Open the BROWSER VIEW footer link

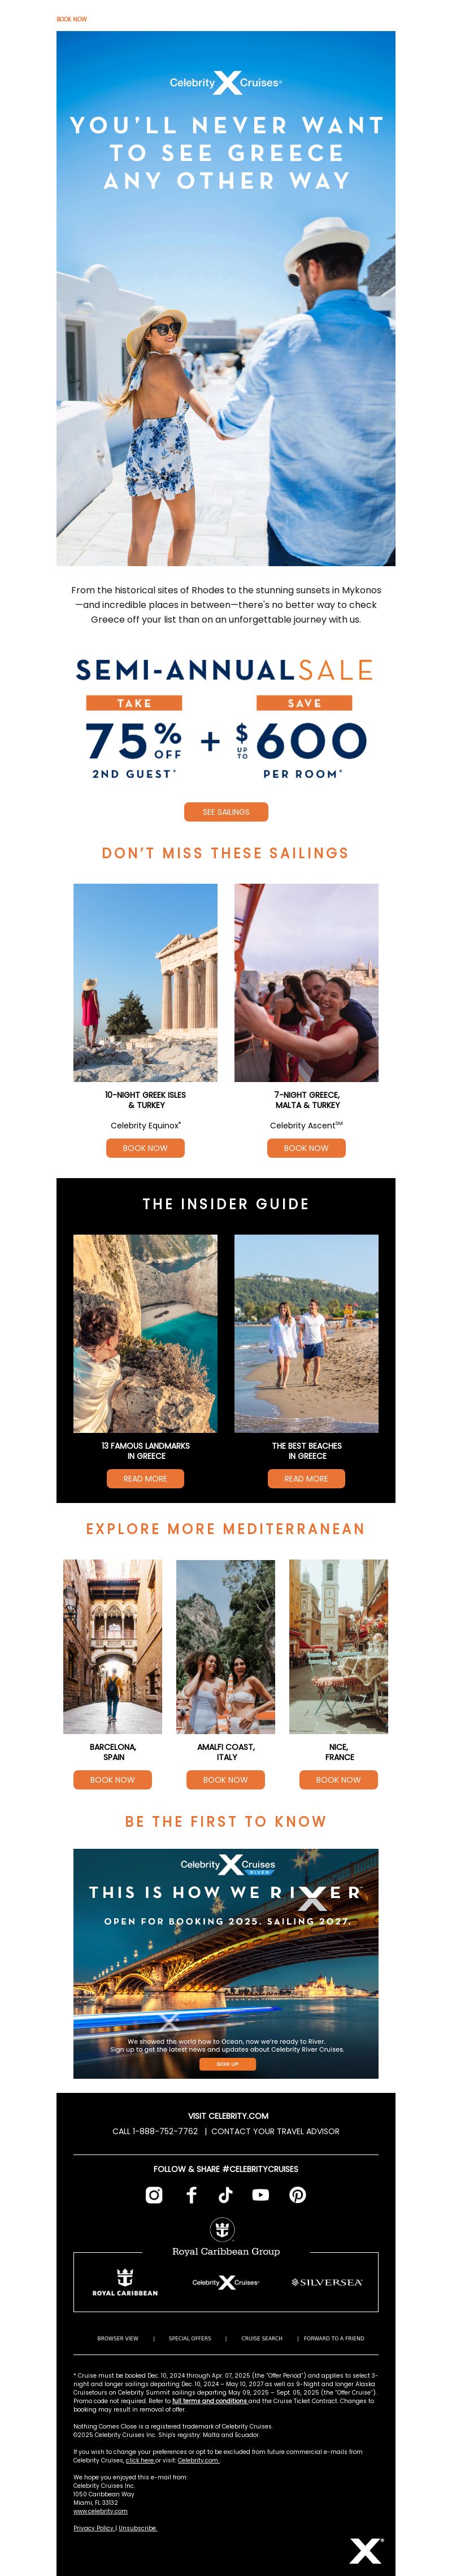tap(118, 2338)
